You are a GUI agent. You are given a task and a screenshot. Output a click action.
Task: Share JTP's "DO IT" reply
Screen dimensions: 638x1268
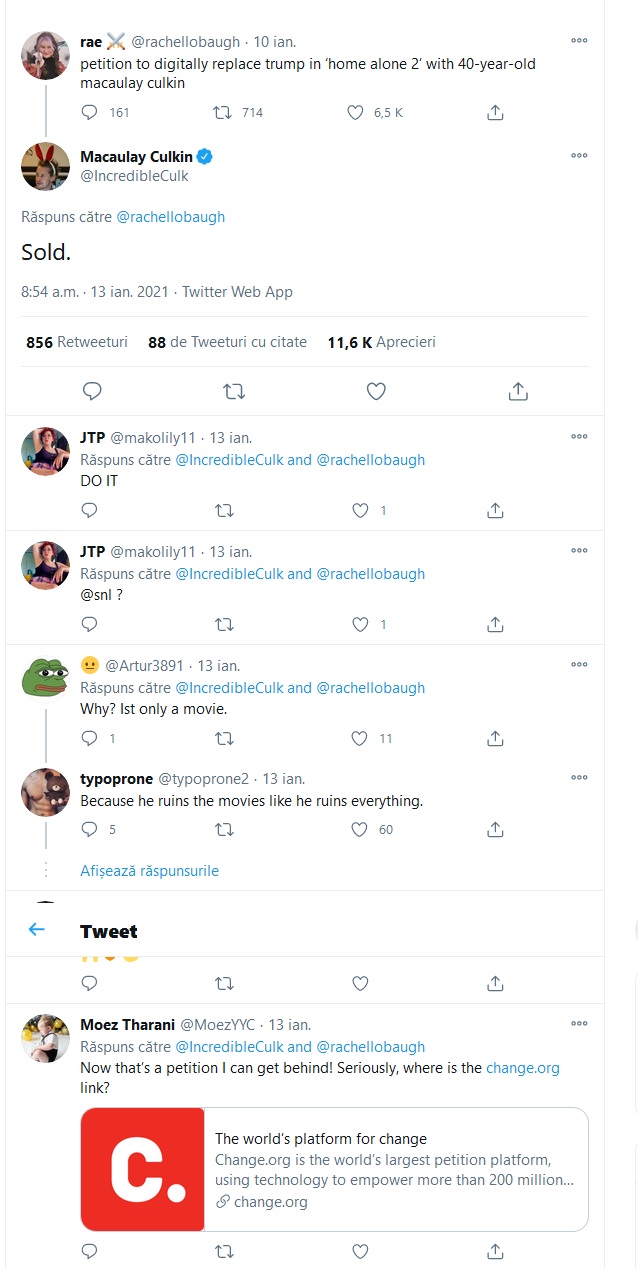[x=495, y=511]
